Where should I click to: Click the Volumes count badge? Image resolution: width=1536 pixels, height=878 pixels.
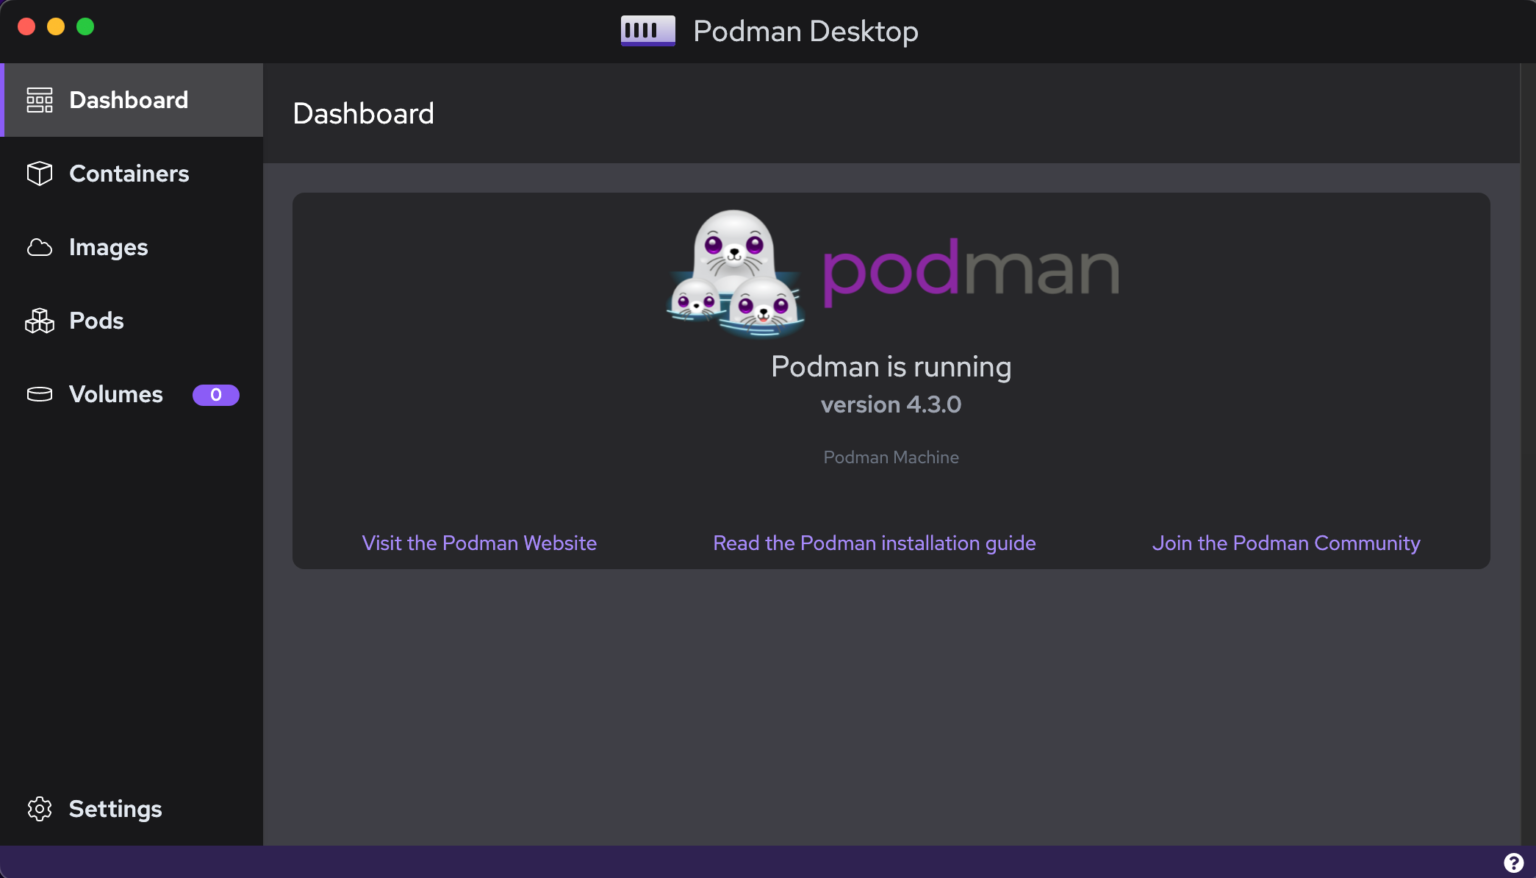(x=216, y=394)
